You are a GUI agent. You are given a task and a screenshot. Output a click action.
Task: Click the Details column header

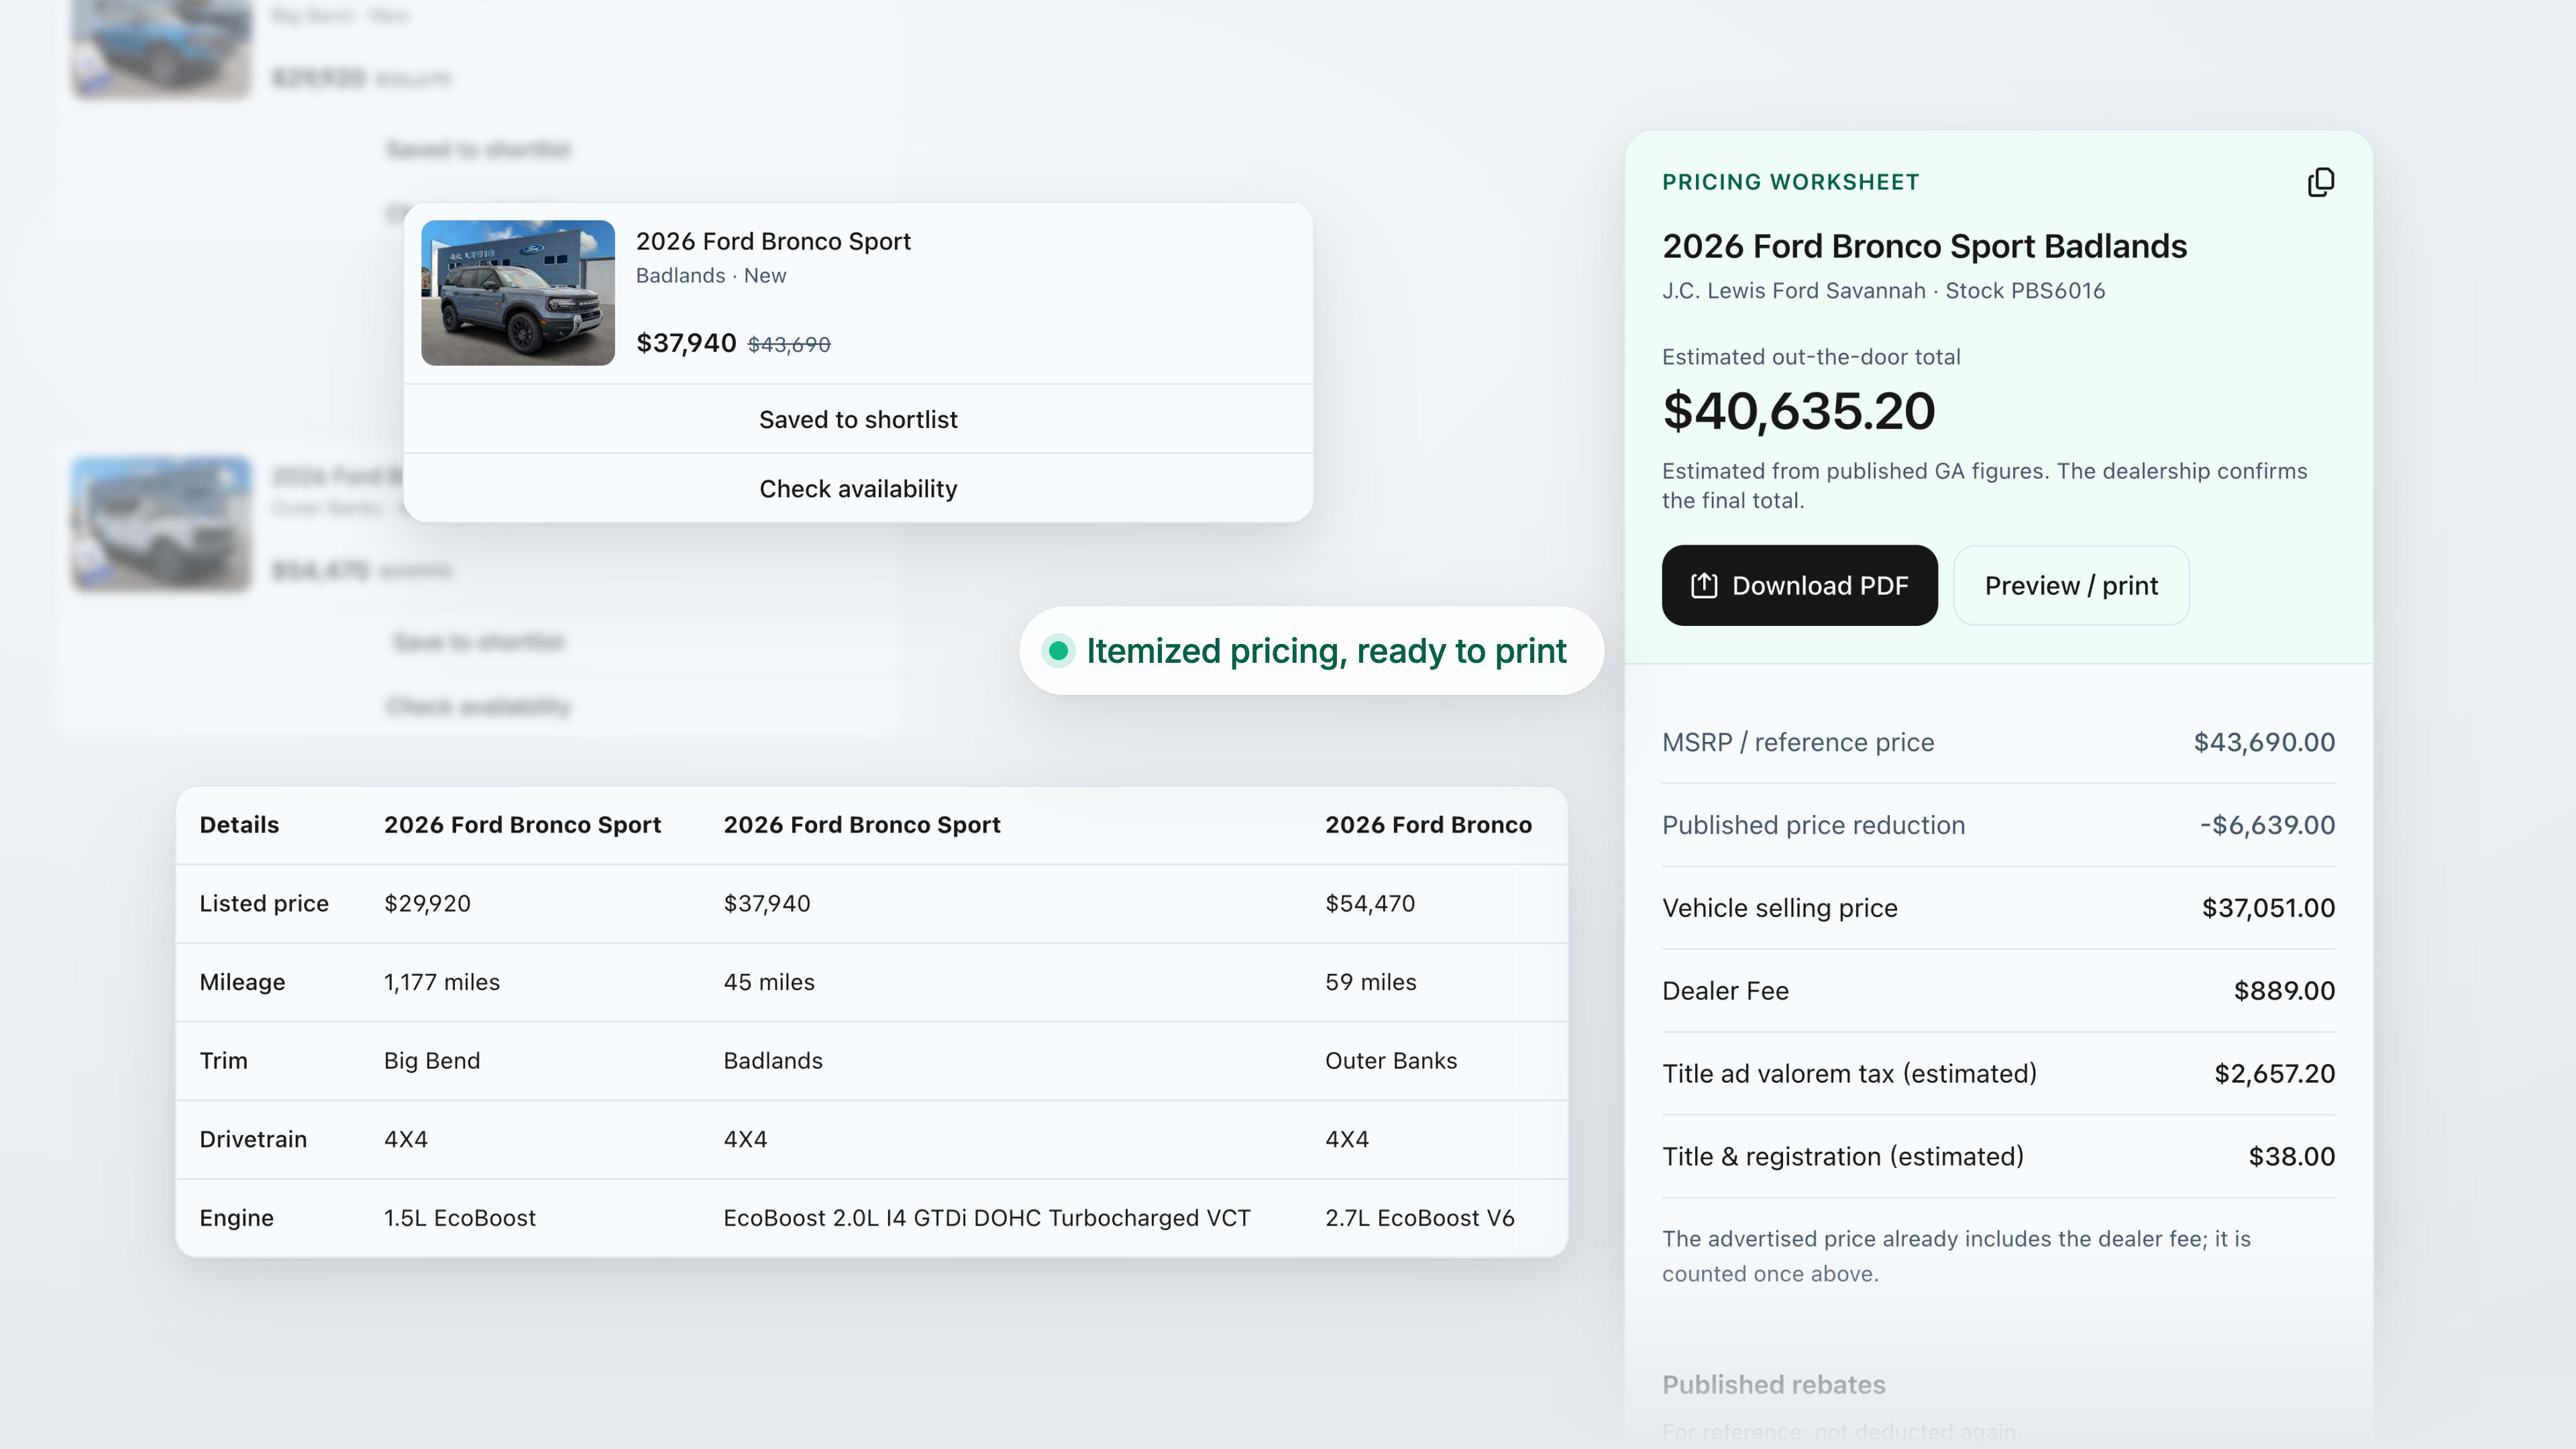239,825
